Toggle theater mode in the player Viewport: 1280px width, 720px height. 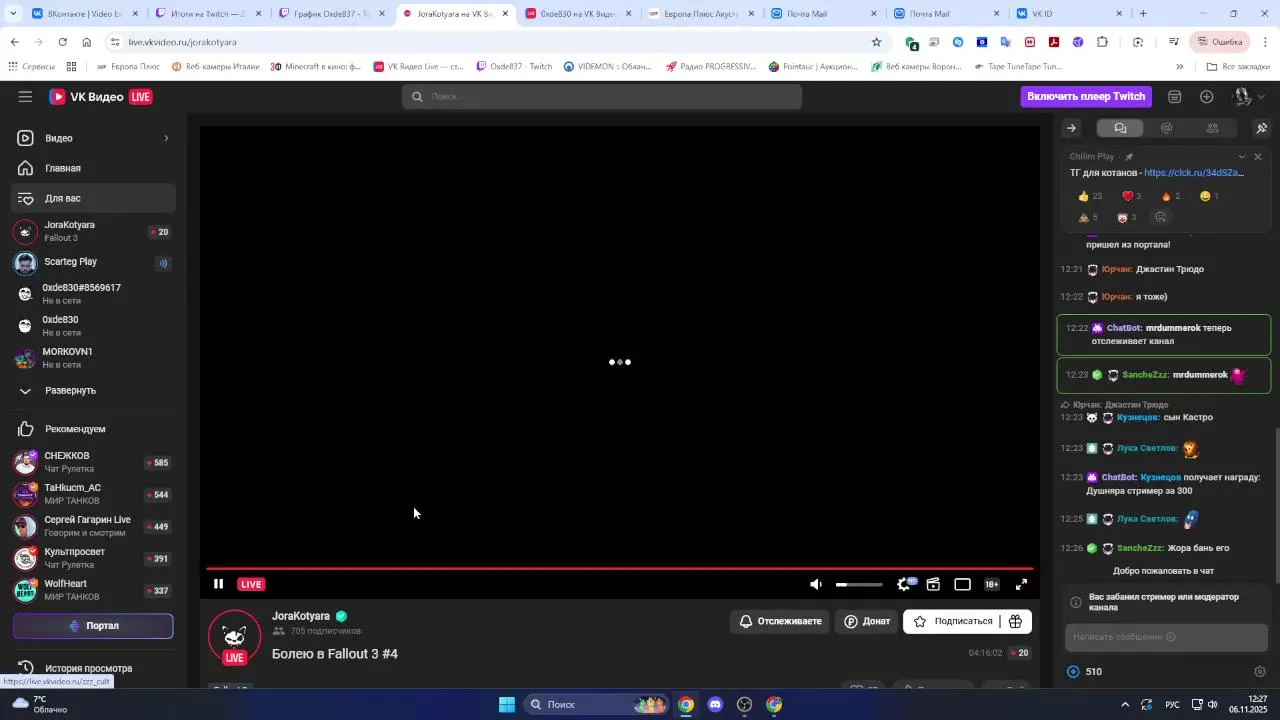point(962,584)
